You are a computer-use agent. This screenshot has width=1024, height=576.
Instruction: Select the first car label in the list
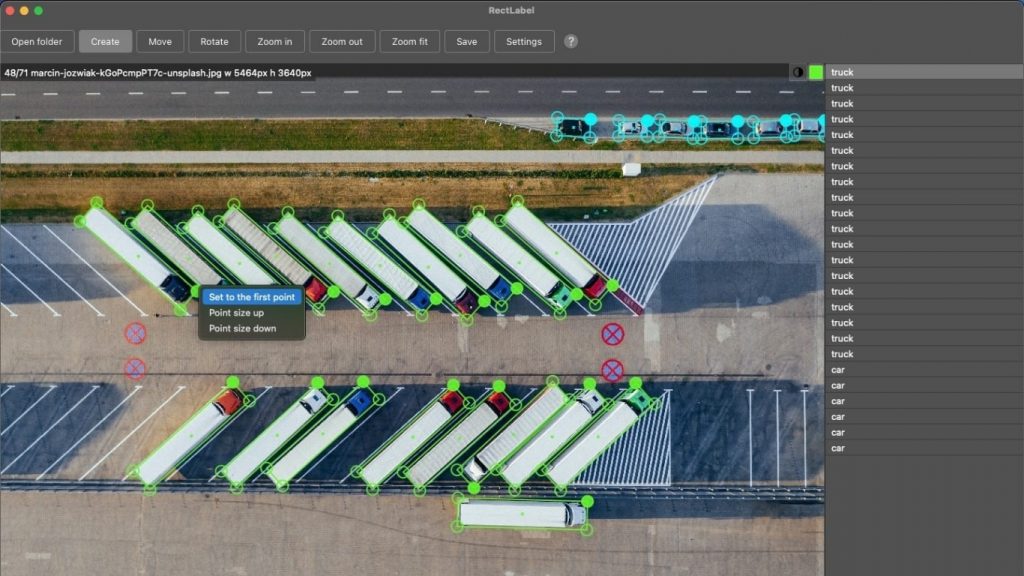click(x=838, y=370)
